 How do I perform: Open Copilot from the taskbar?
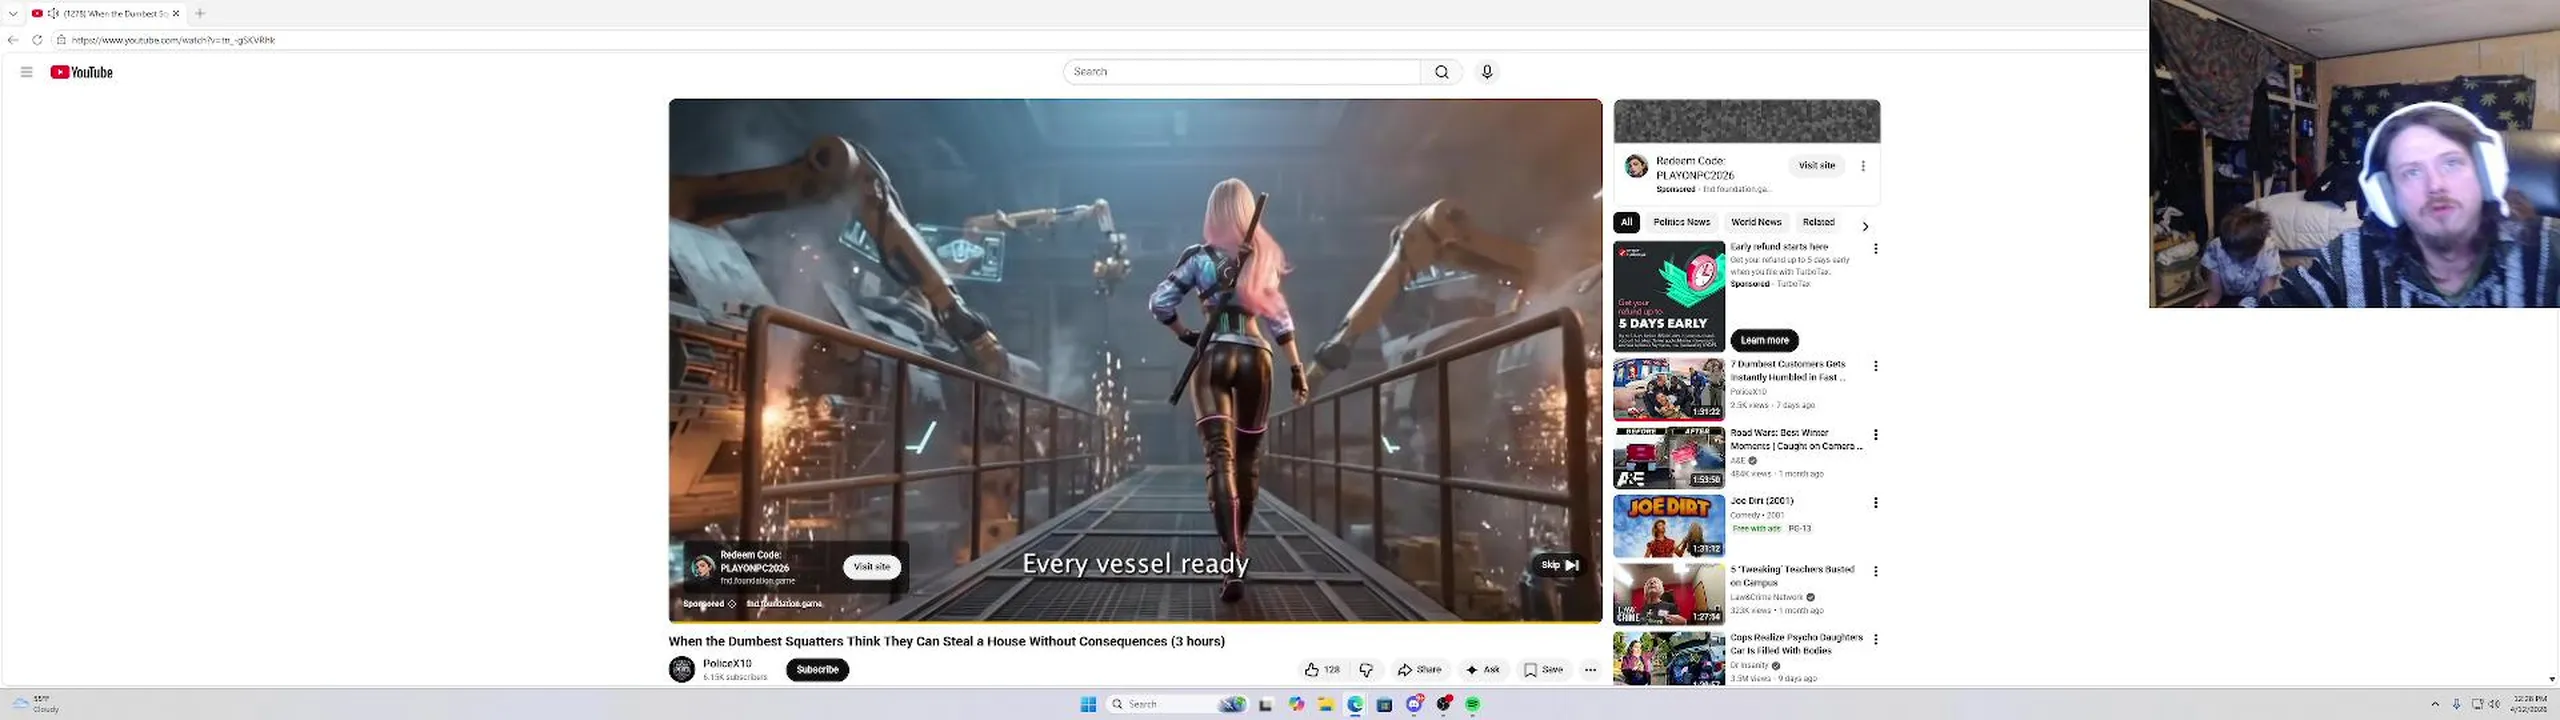click(1296, 705)
